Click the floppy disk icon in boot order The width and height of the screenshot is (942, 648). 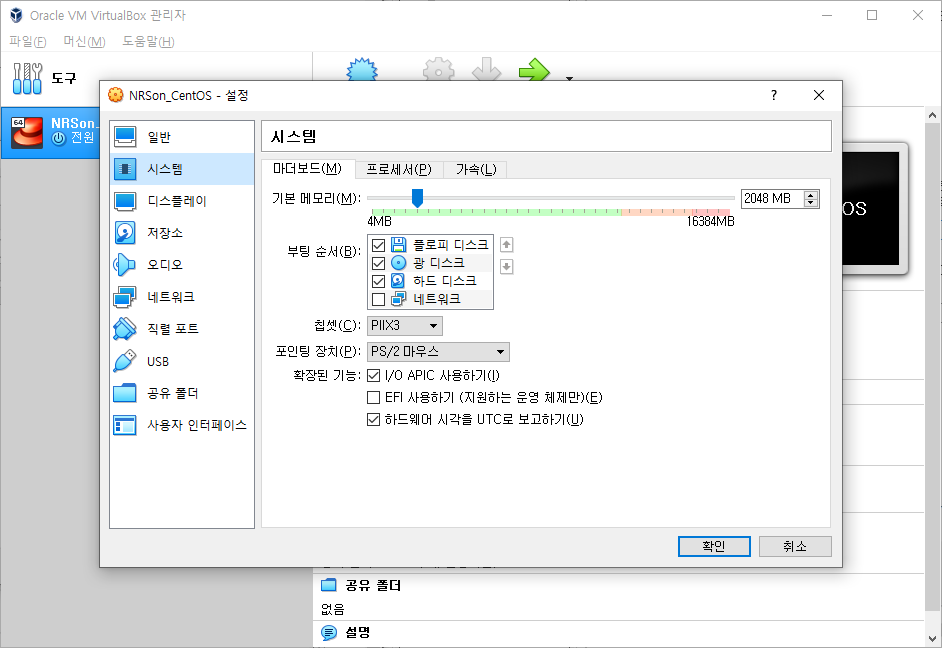(398, 244)
